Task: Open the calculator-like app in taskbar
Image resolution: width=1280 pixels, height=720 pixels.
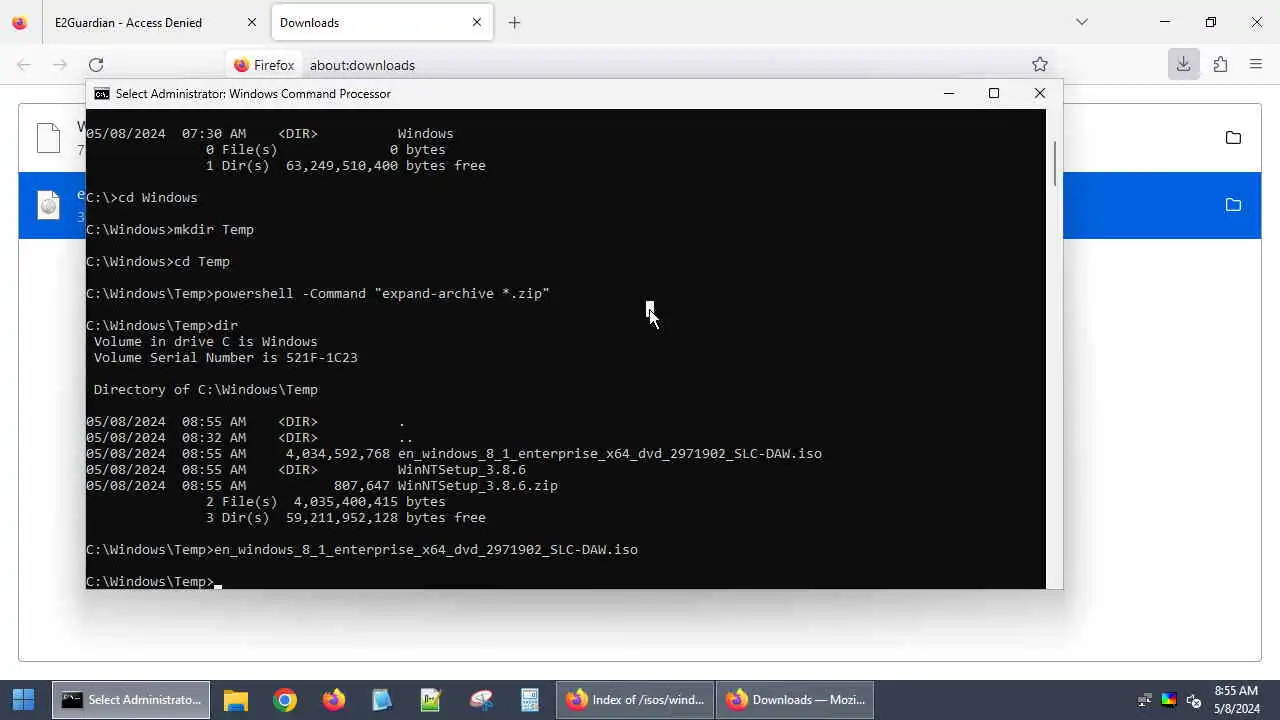Action: (530, 700)
